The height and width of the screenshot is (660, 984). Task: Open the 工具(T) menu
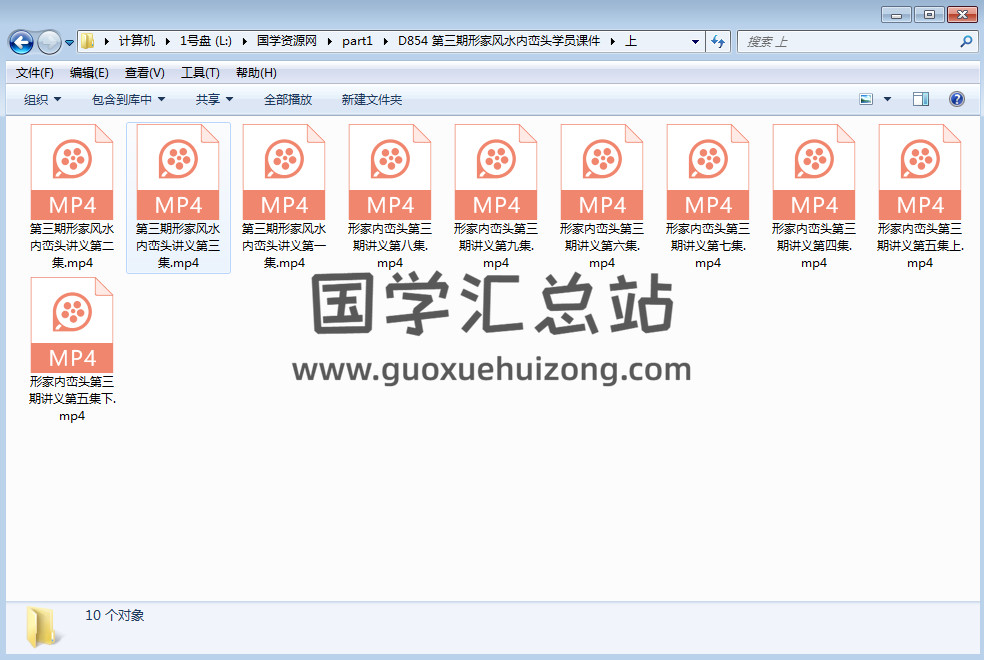pyautogui.click(x=200, y=73)
